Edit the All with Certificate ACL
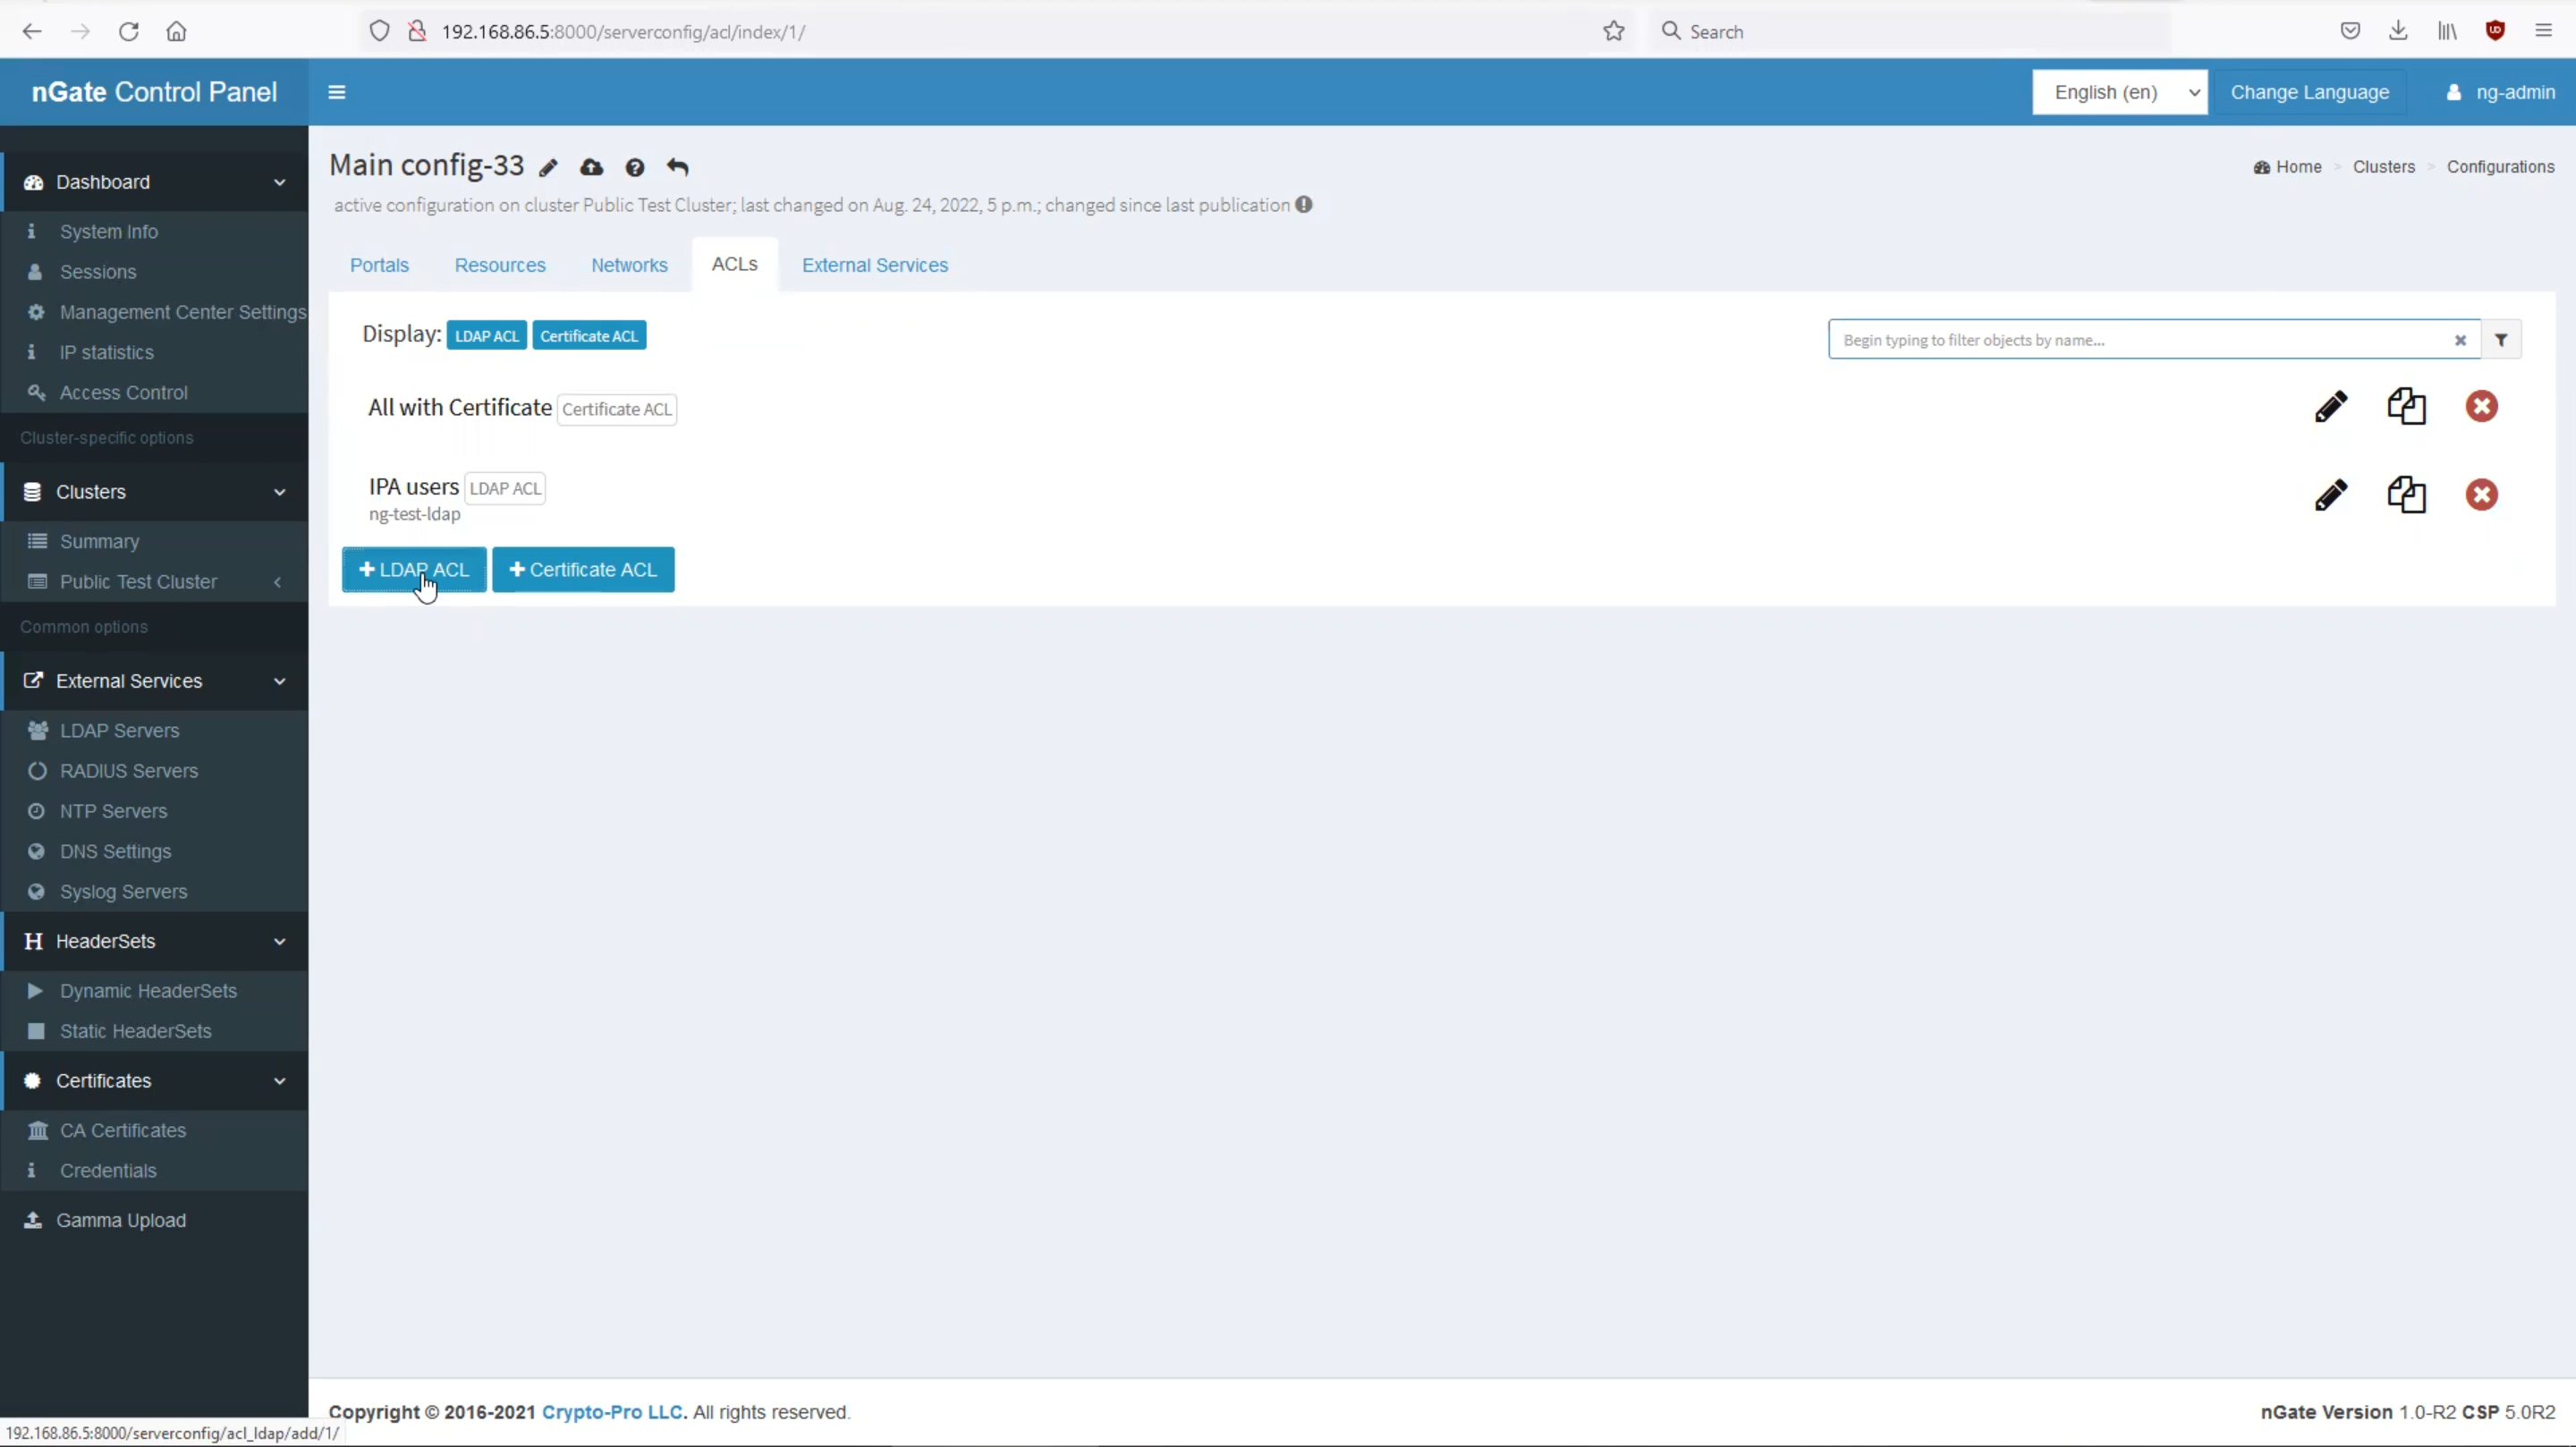 [x=2330, y=407]
